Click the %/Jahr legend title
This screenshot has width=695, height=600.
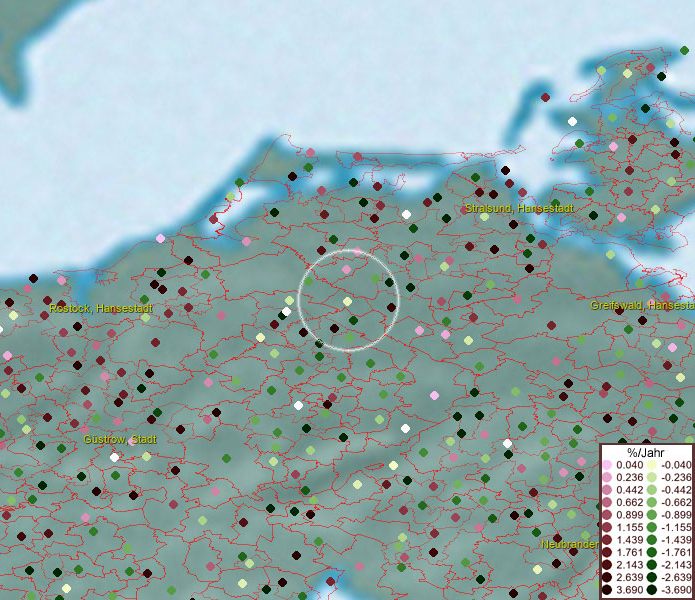(646, 453)
